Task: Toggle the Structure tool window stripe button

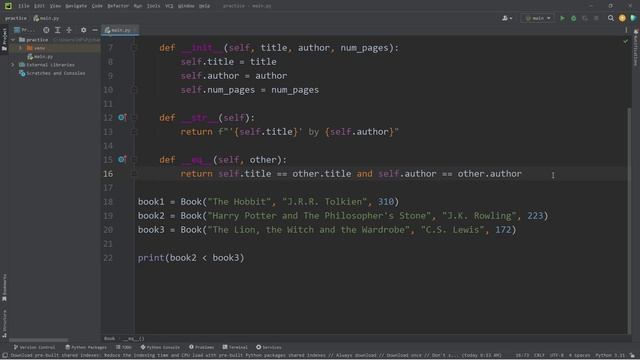Action: click(x=4, y=324)
